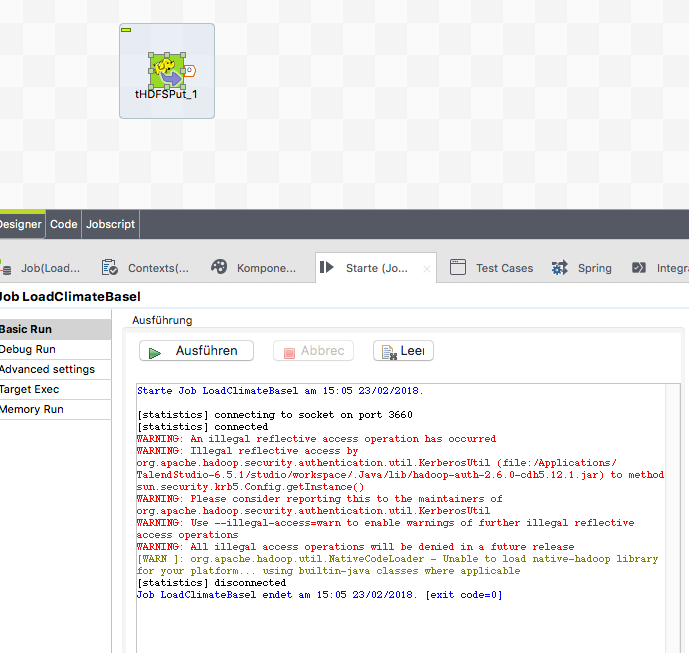Click the Spring gear icon
689x653 pixels.
[560, 268]
